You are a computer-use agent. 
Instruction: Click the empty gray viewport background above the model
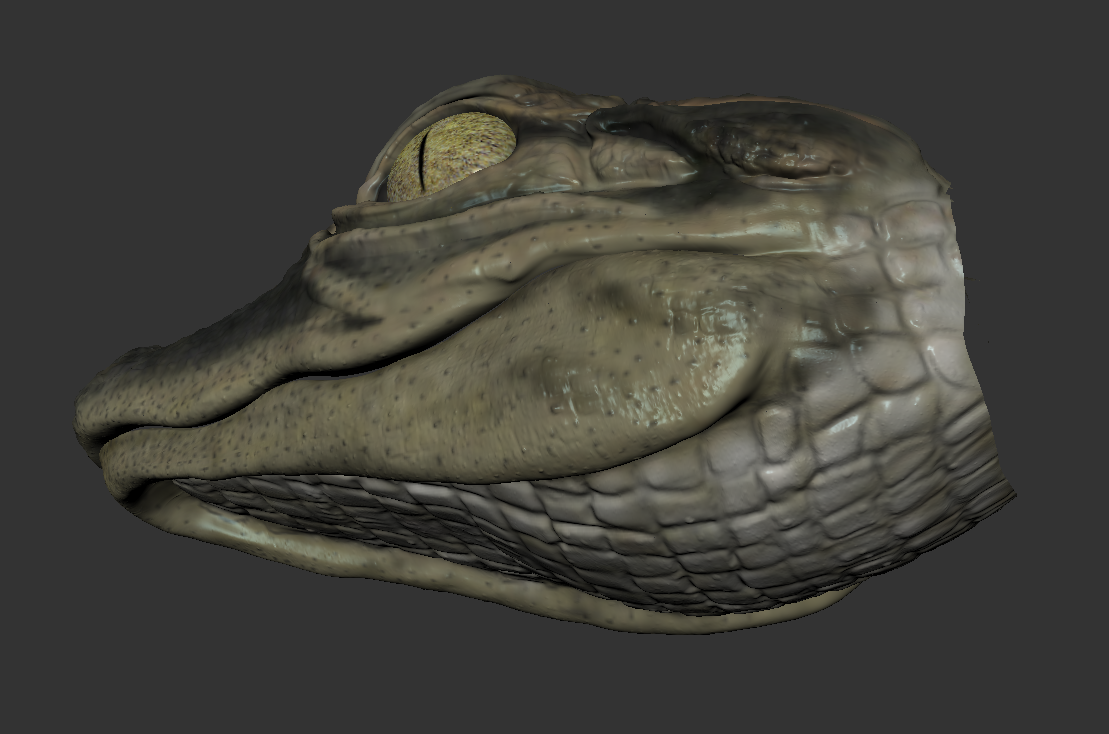[x=550, y=40]
